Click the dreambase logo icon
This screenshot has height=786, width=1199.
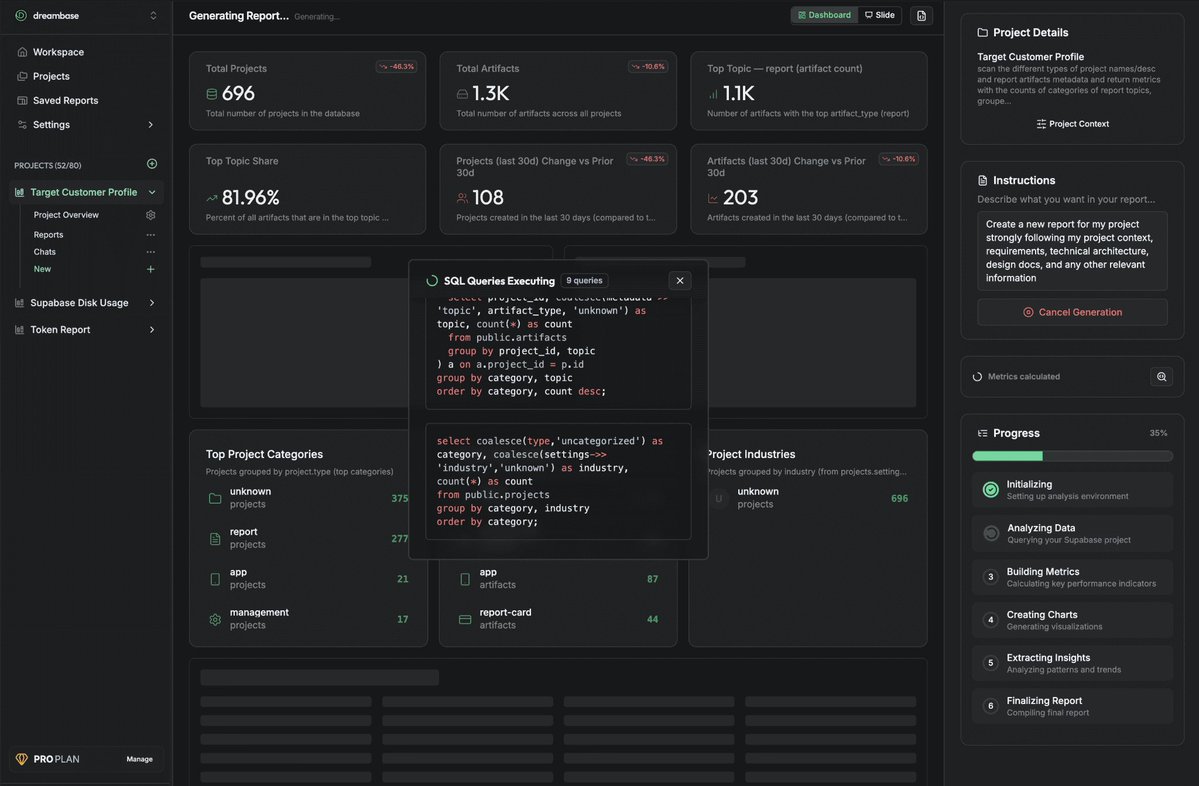click(21, 15)
